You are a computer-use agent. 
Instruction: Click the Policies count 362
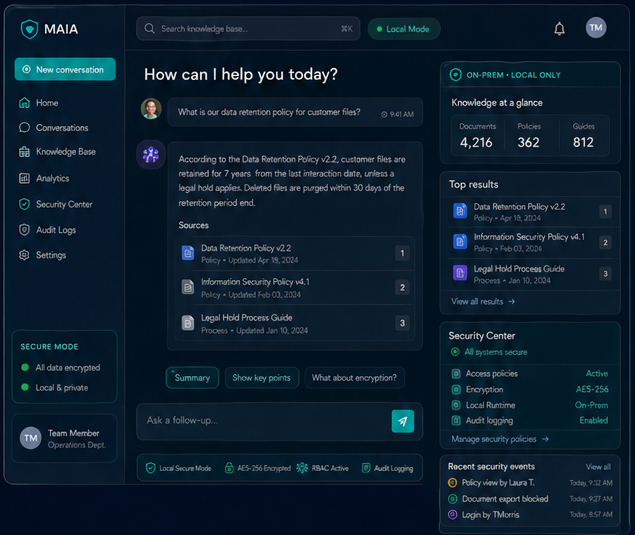(528, 142)
